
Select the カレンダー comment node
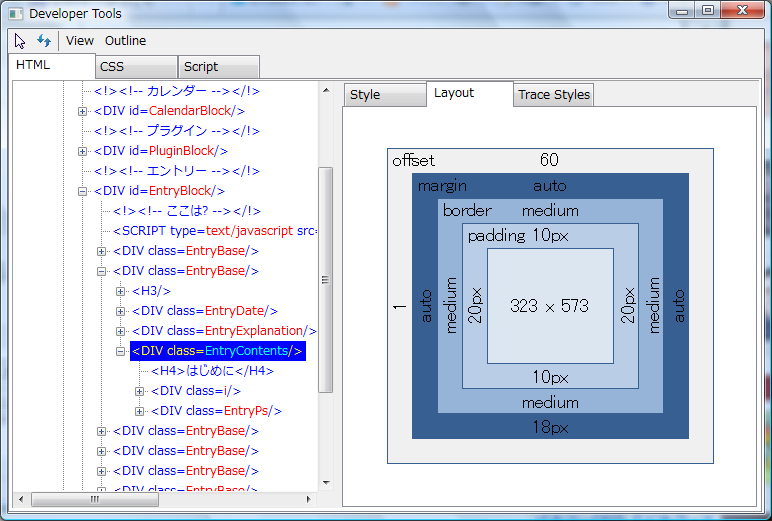coord(177,91)
